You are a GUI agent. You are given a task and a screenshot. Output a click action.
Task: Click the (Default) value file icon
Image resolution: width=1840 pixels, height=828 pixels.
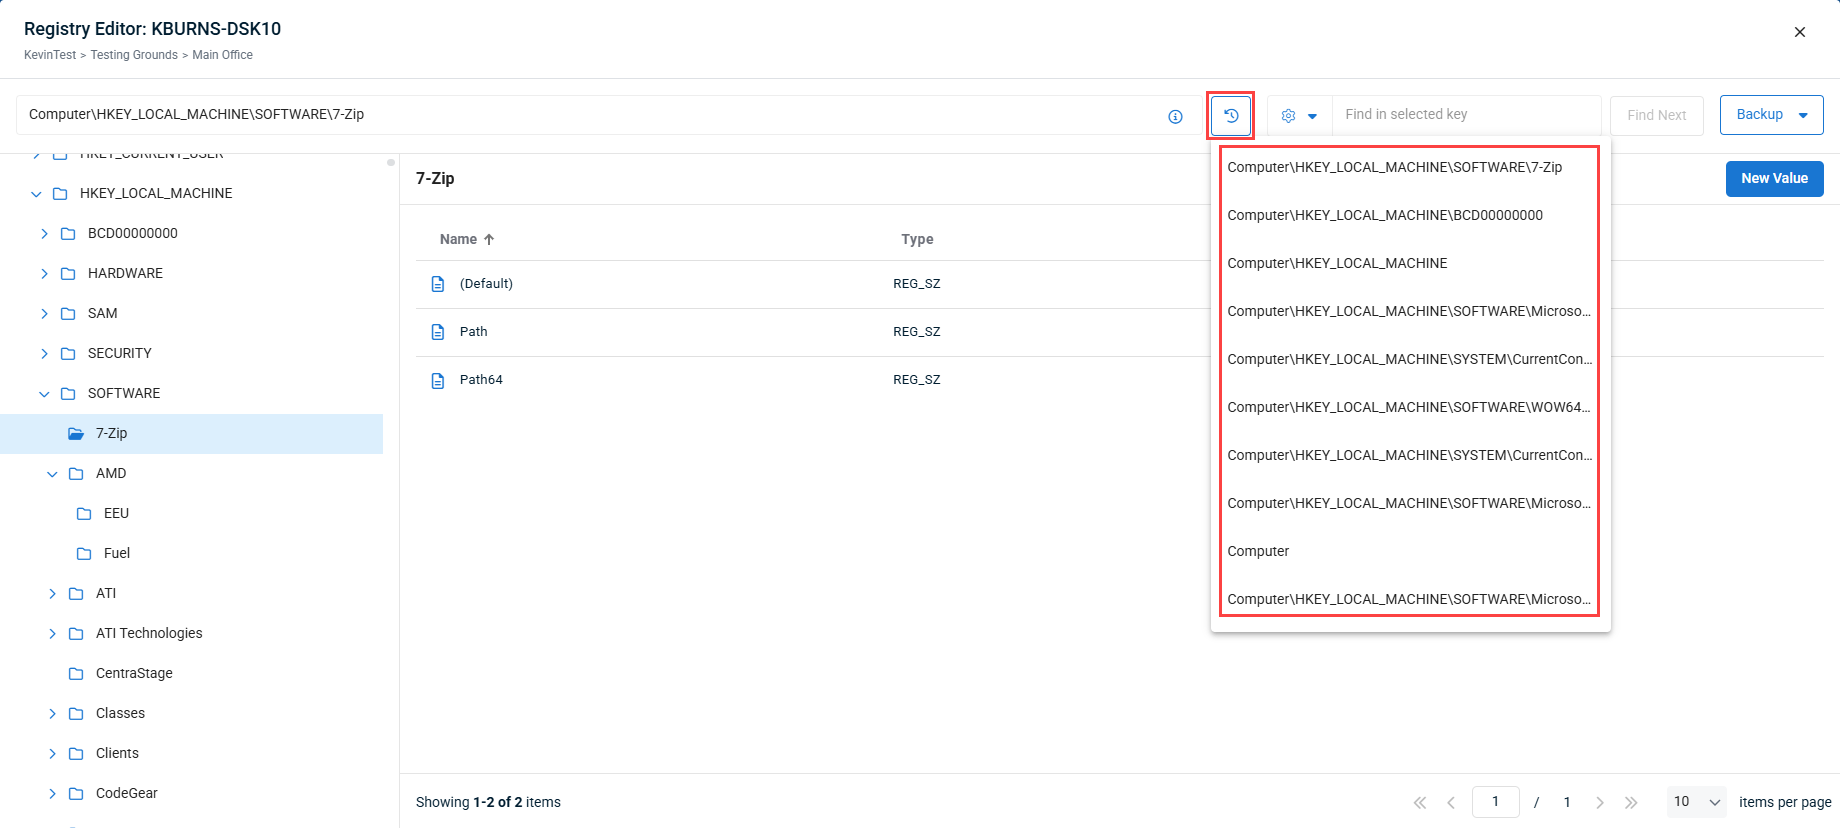(x=438, y=284)
